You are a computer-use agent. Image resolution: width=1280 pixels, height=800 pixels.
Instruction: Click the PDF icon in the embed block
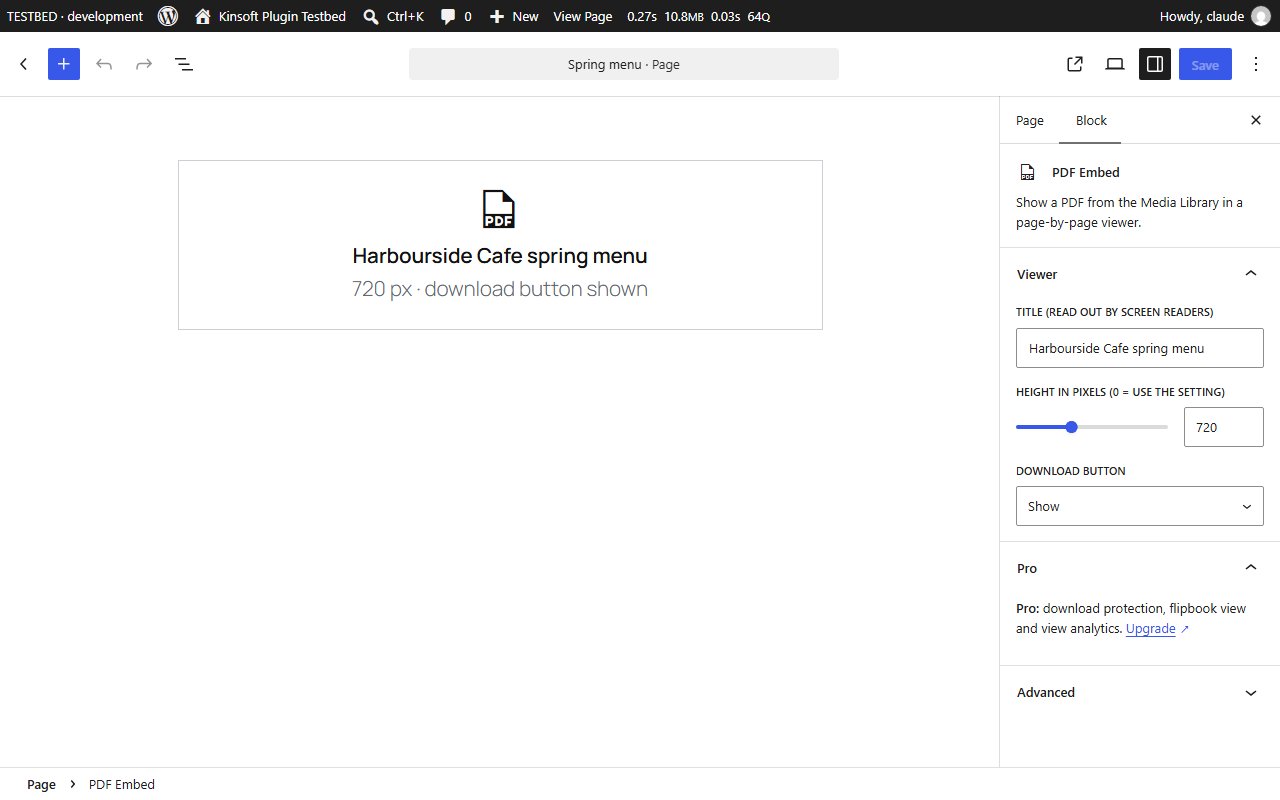pyautogui.click(x=499, y=209)
